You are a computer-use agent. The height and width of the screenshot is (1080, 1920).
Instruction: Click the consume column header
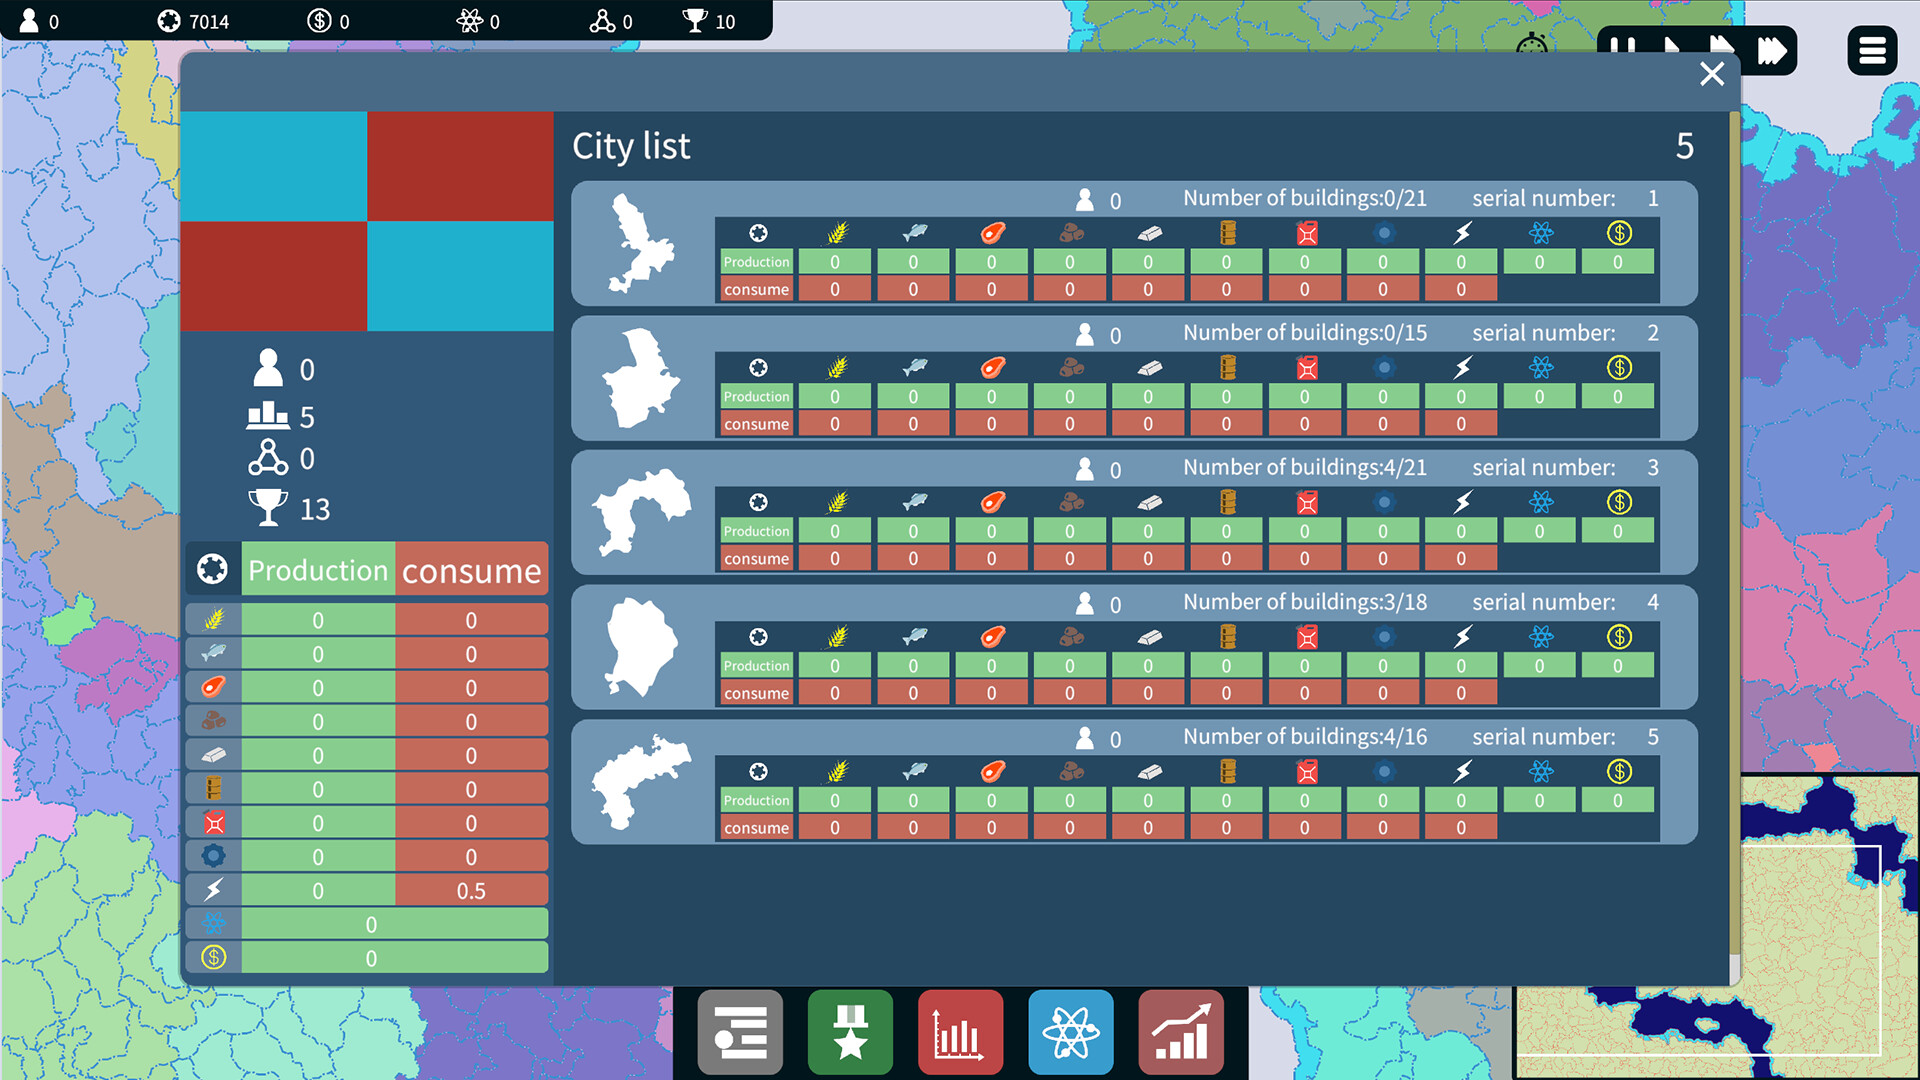click(471, 570)
